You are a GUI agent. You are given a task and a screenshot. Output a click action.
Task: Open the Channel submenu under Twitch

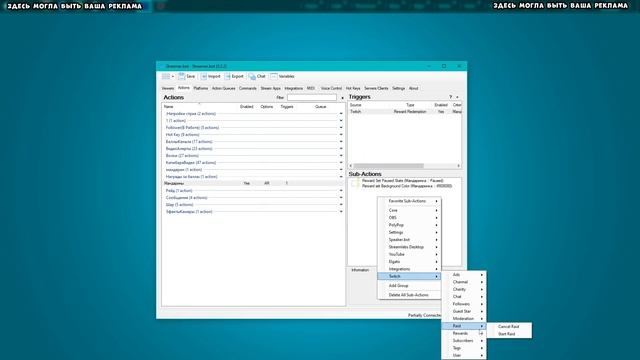464,282
